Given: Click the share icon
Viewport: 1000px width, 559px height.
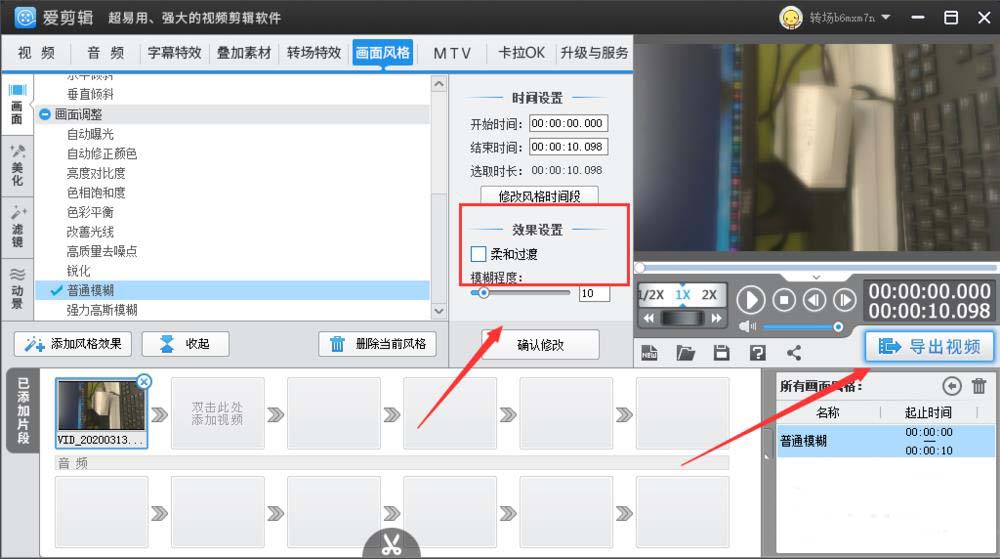Looking at the screenshot, I should pos(794,352).
